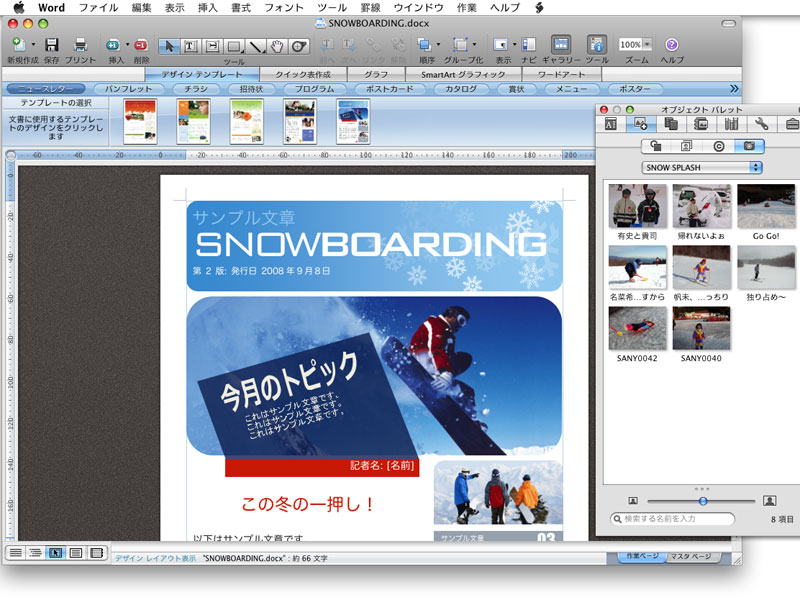
Task: Switch to the ワードアート tab
Action: pos(561,74)
